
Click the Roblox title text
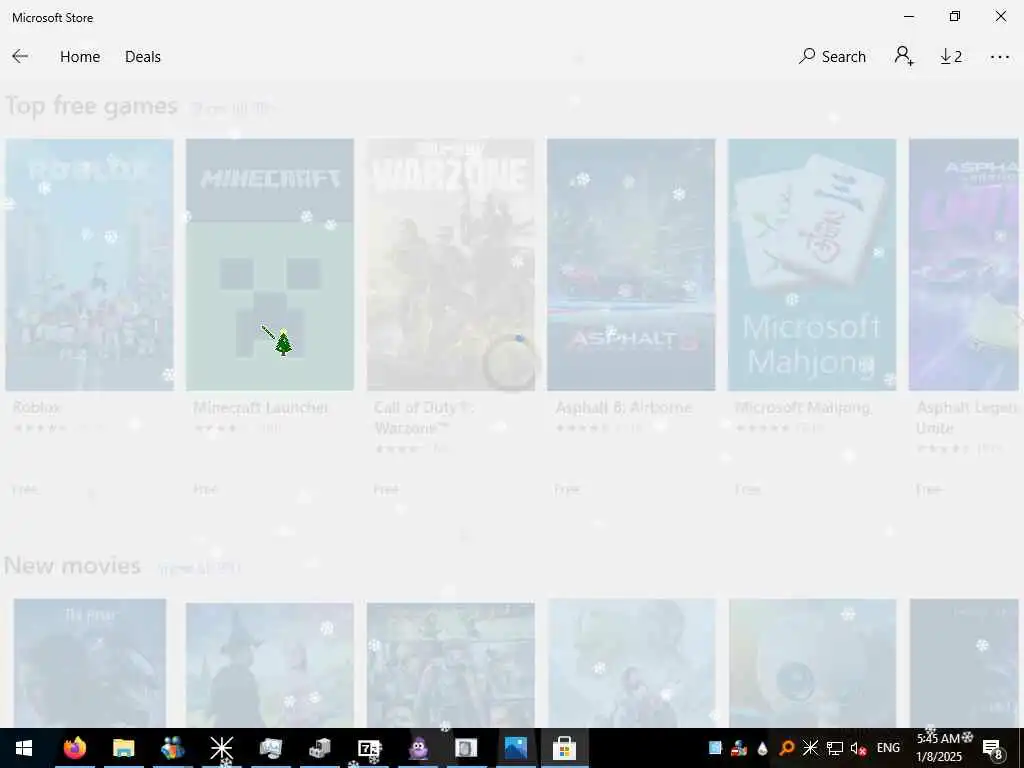point(37,408)
